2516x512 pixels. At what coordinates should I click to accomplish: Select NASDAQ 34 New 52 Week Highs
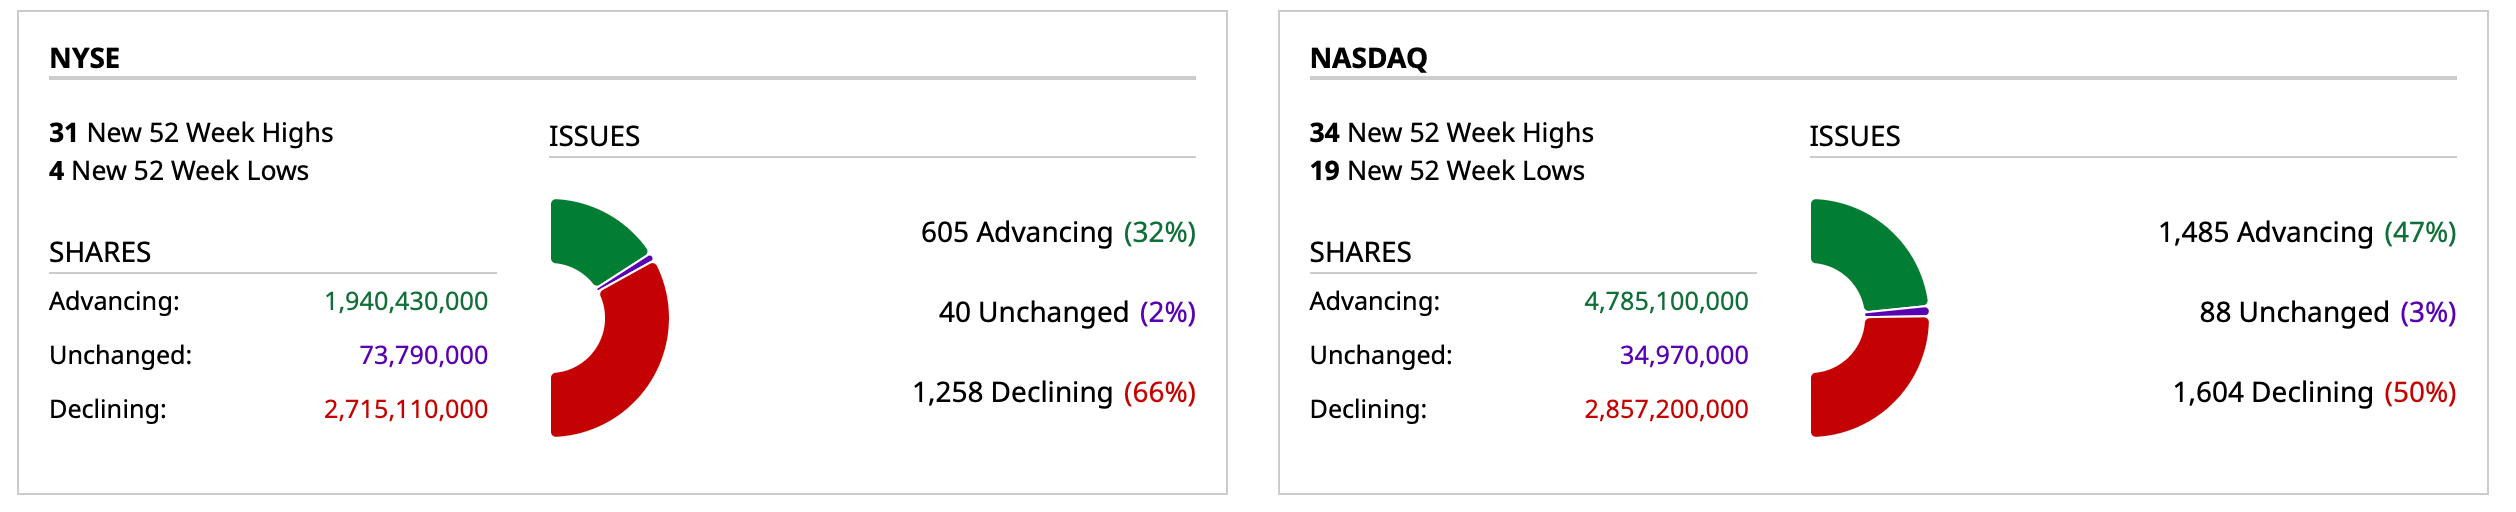pos(1451,133)
